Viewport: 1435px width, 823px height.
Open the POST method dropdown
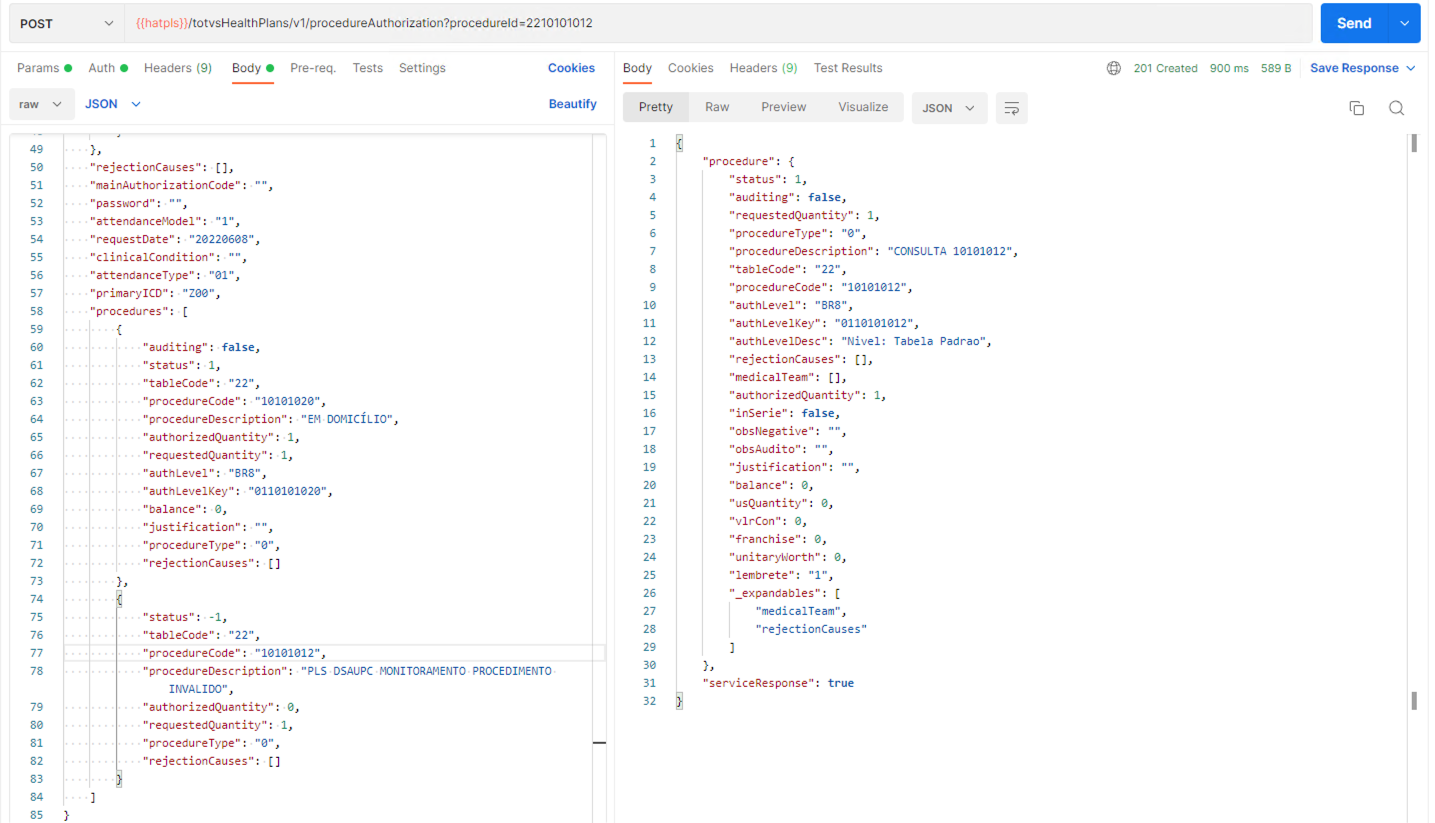[x=66, y=23]
